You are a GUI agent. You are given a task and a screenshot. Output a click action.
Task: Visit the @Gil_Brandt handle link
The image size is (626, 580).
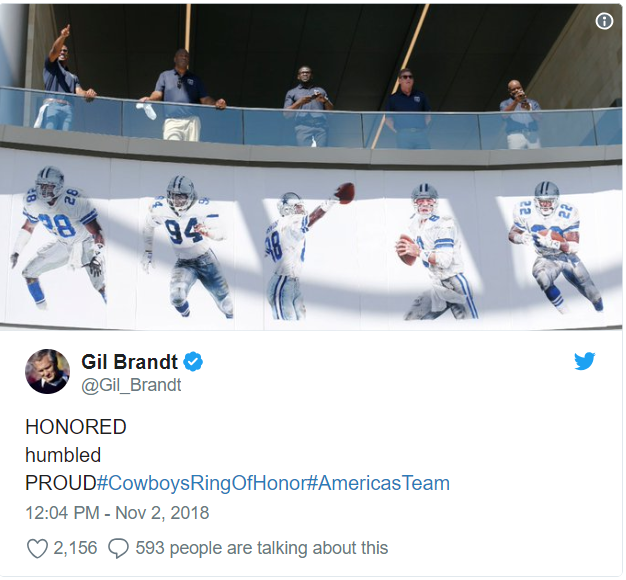click(x=131, y=385)
